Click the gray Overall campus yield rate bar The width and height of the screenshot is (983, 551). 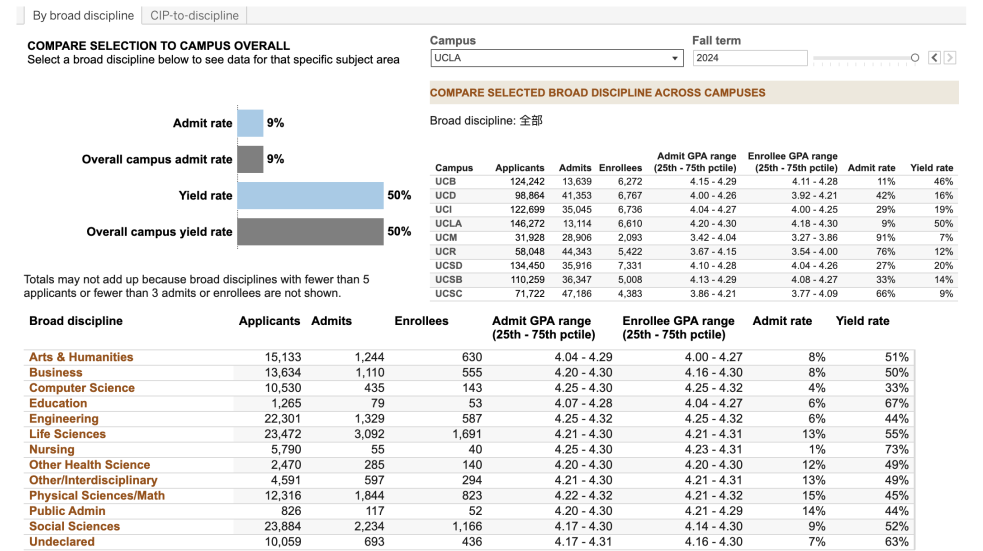(310, 232)
